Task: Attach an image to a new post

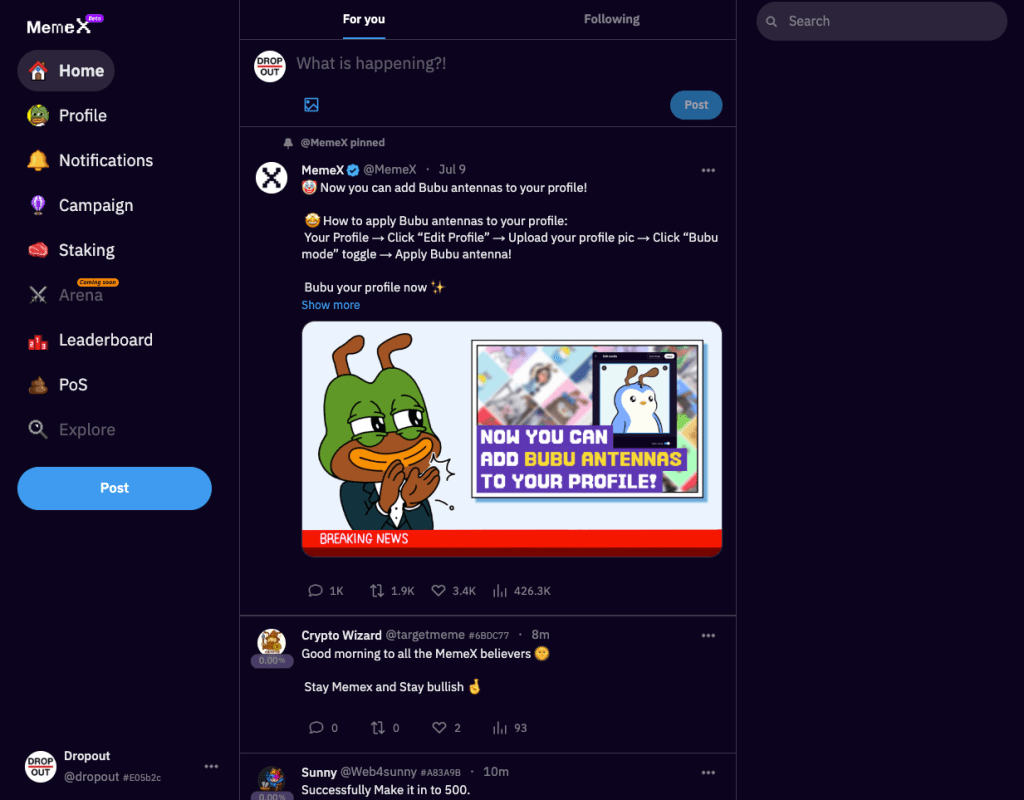Action: (x=310, y=104)
